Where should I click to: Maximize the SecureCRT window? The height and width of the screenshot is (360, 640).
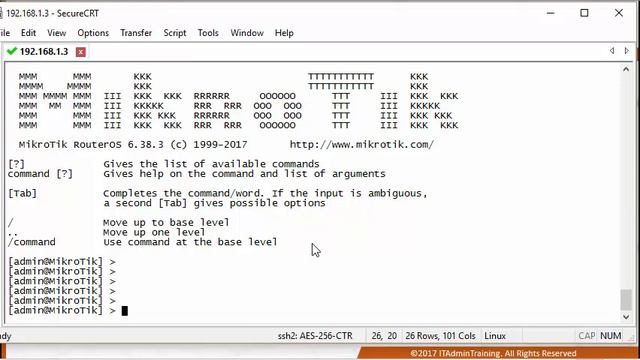pyautogui.click(x=584, y=13)
